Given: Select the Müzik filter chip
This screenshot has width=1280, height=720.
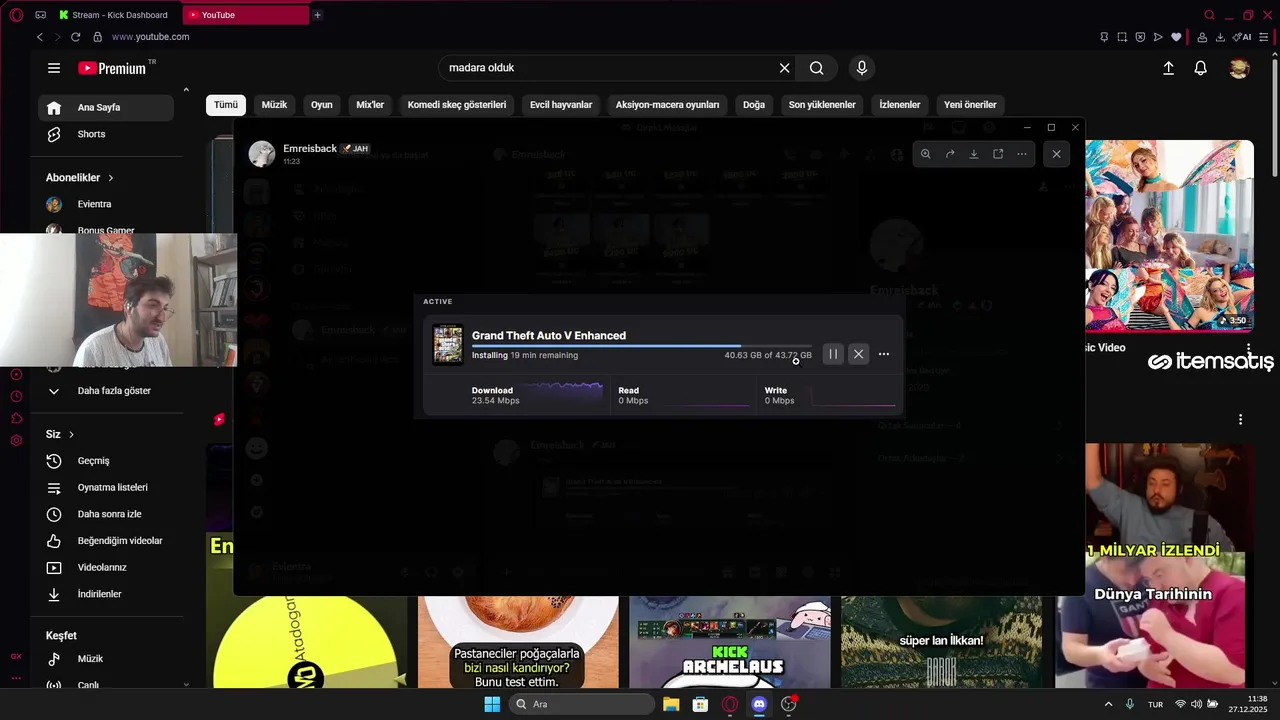Looking at the screenshot, I should (x=274, y=104).
